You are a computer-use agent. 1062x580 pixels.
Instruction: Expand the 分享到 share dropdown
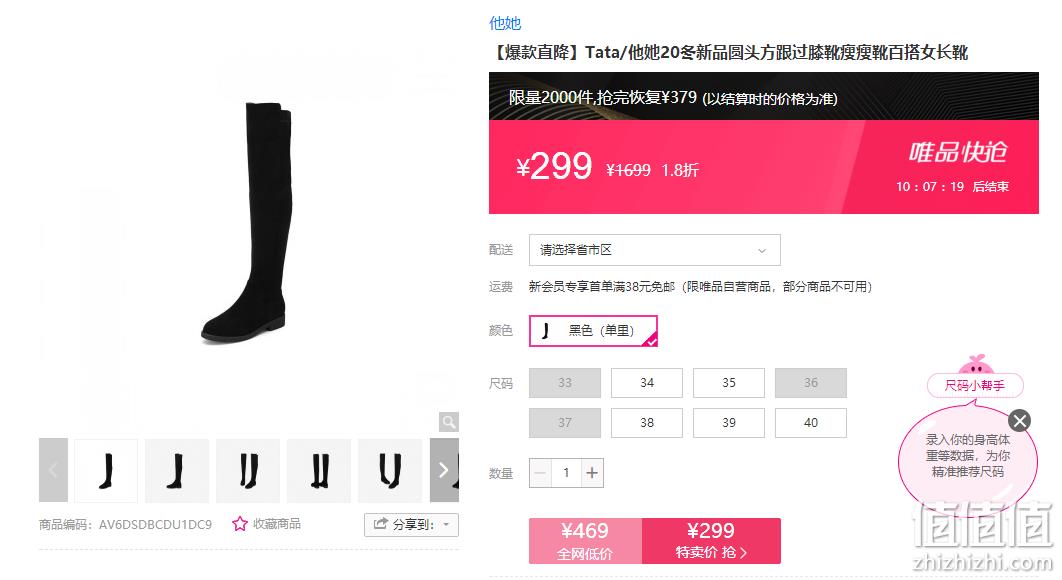click(x=411, y=524)
